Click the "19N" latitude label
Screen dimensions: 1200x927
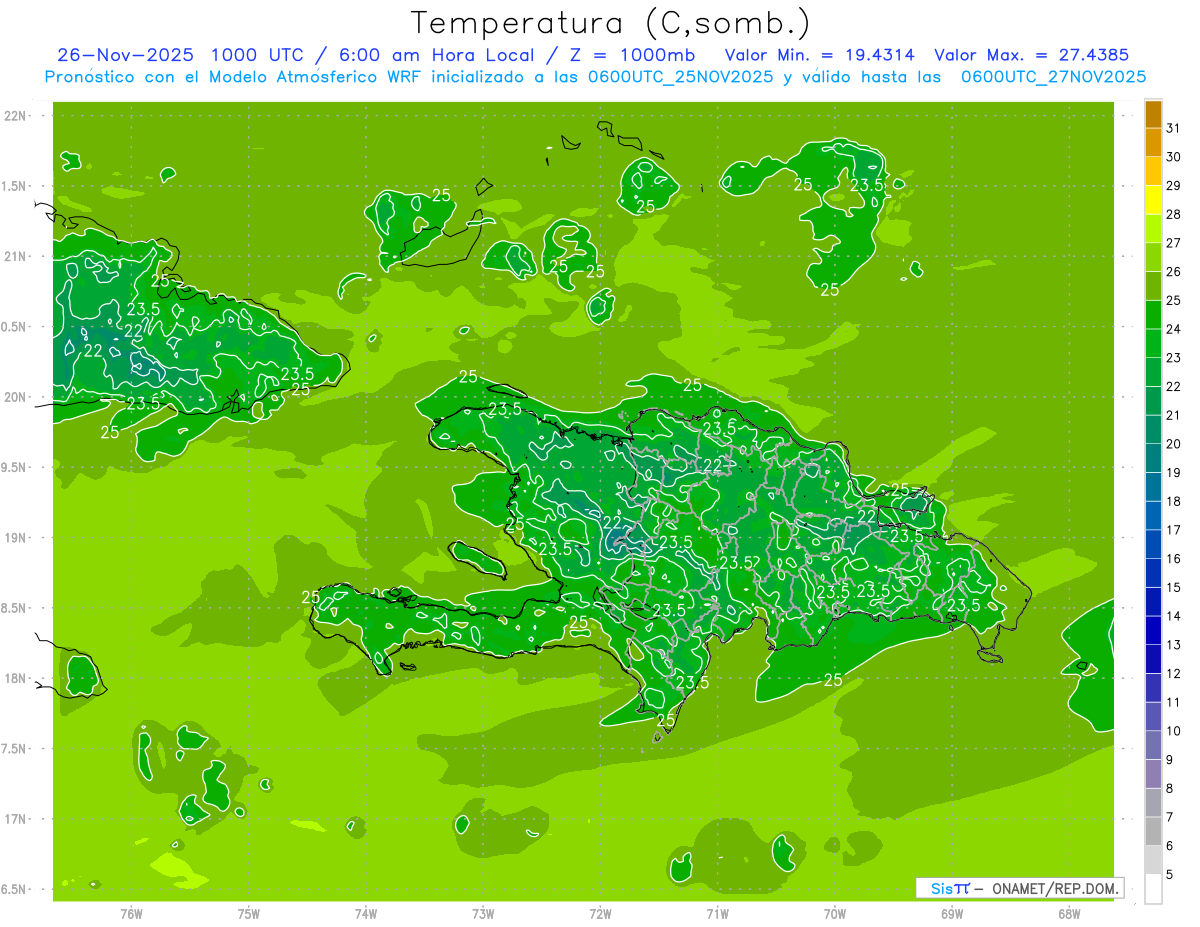[16, 537]
